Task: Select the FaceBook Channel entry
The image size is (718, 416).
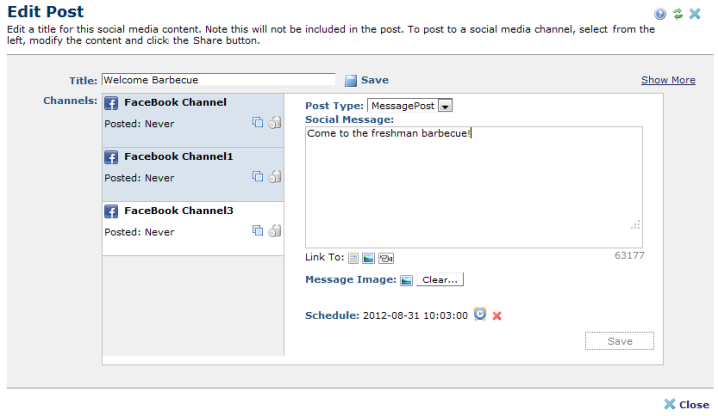Action: [x=175, y=102]
